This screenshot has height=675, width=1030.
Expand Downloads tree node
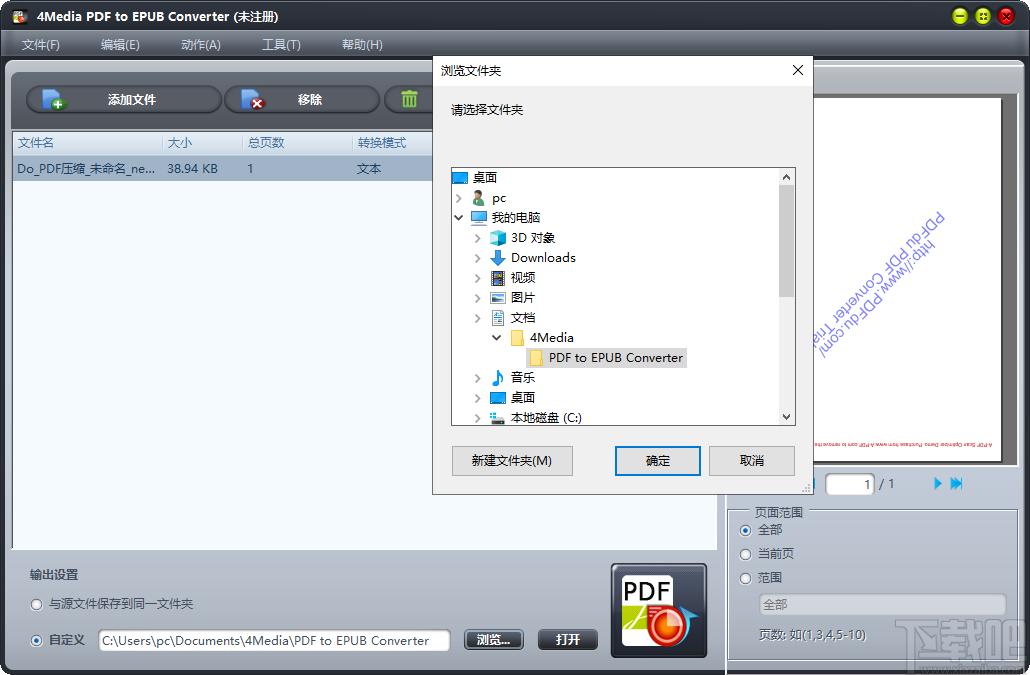tap(478, 258)
